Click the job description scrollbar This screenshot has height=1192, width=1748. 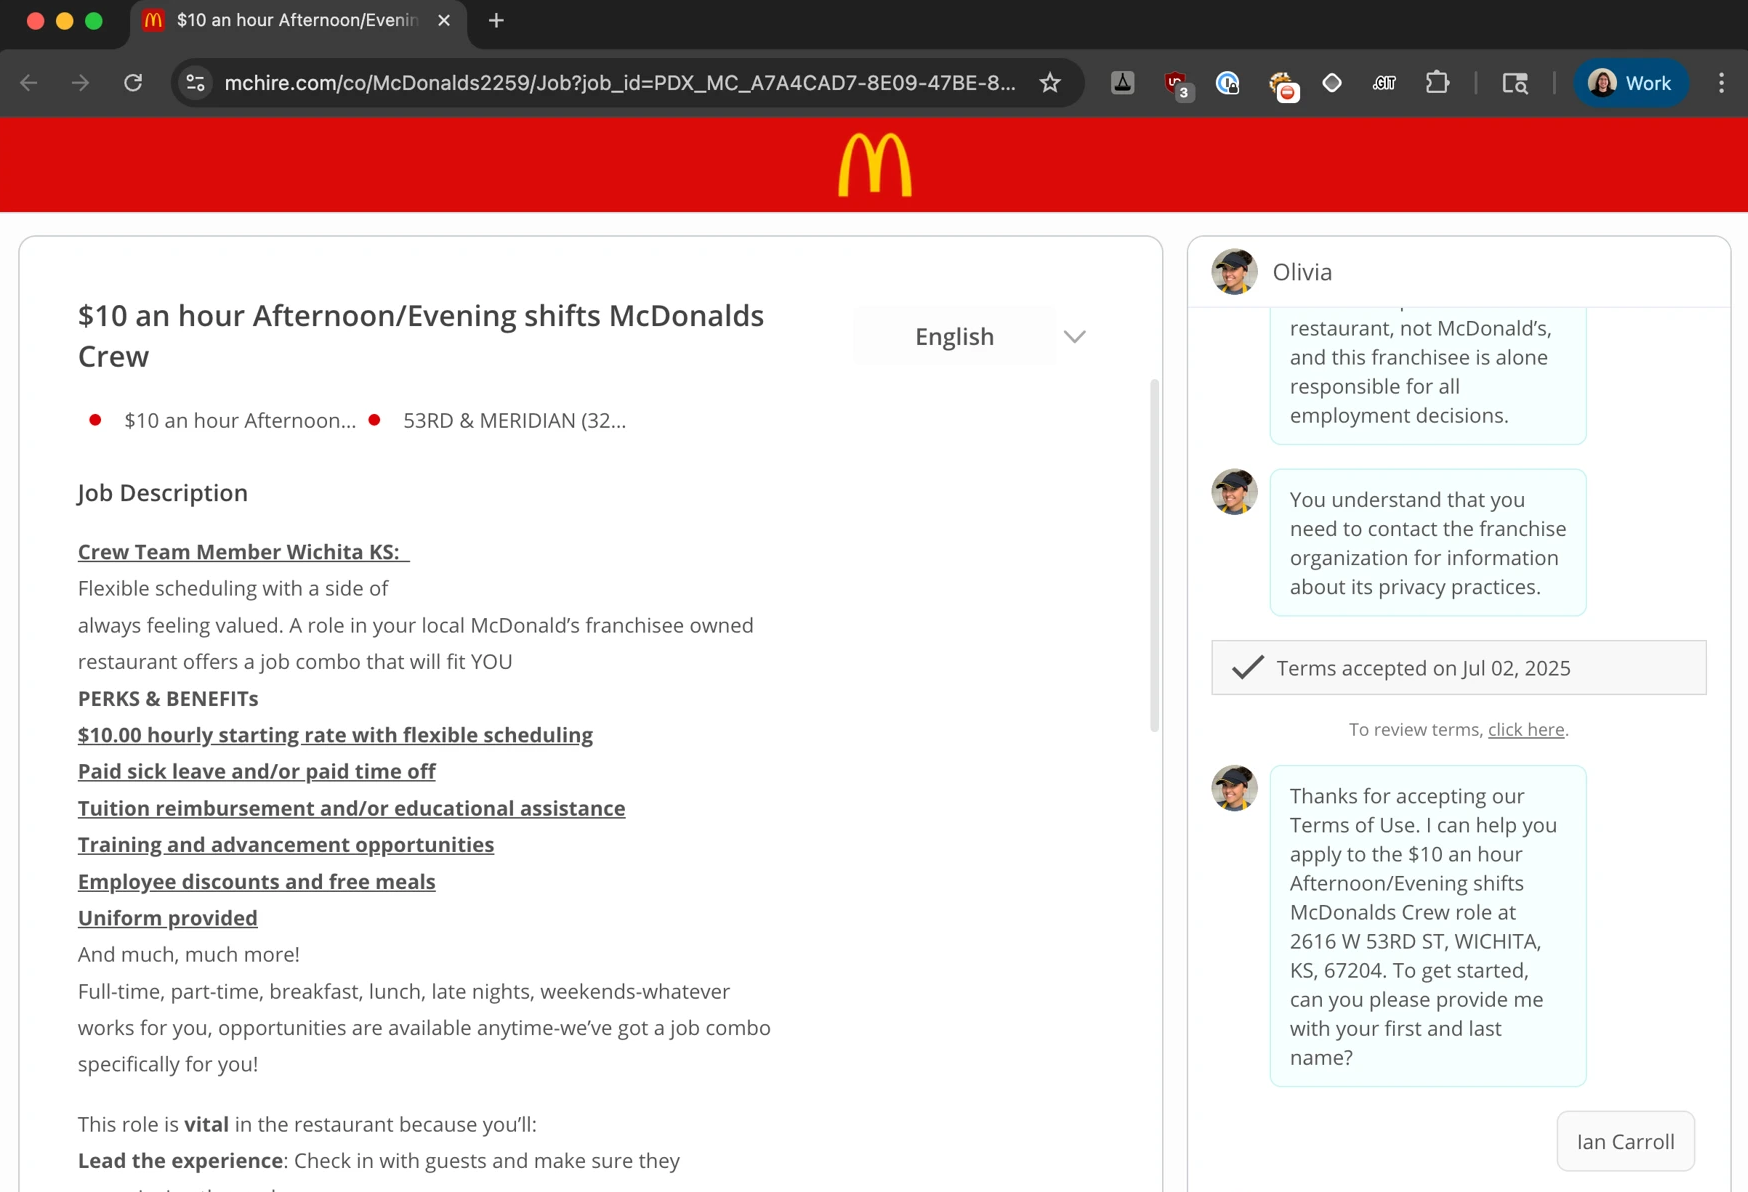1155,555
